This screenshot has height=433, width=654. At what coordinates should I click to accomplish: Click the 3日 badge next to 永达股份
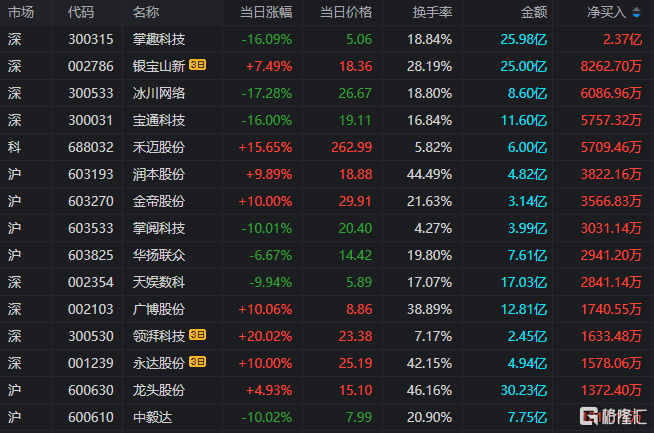click(197, 362)
